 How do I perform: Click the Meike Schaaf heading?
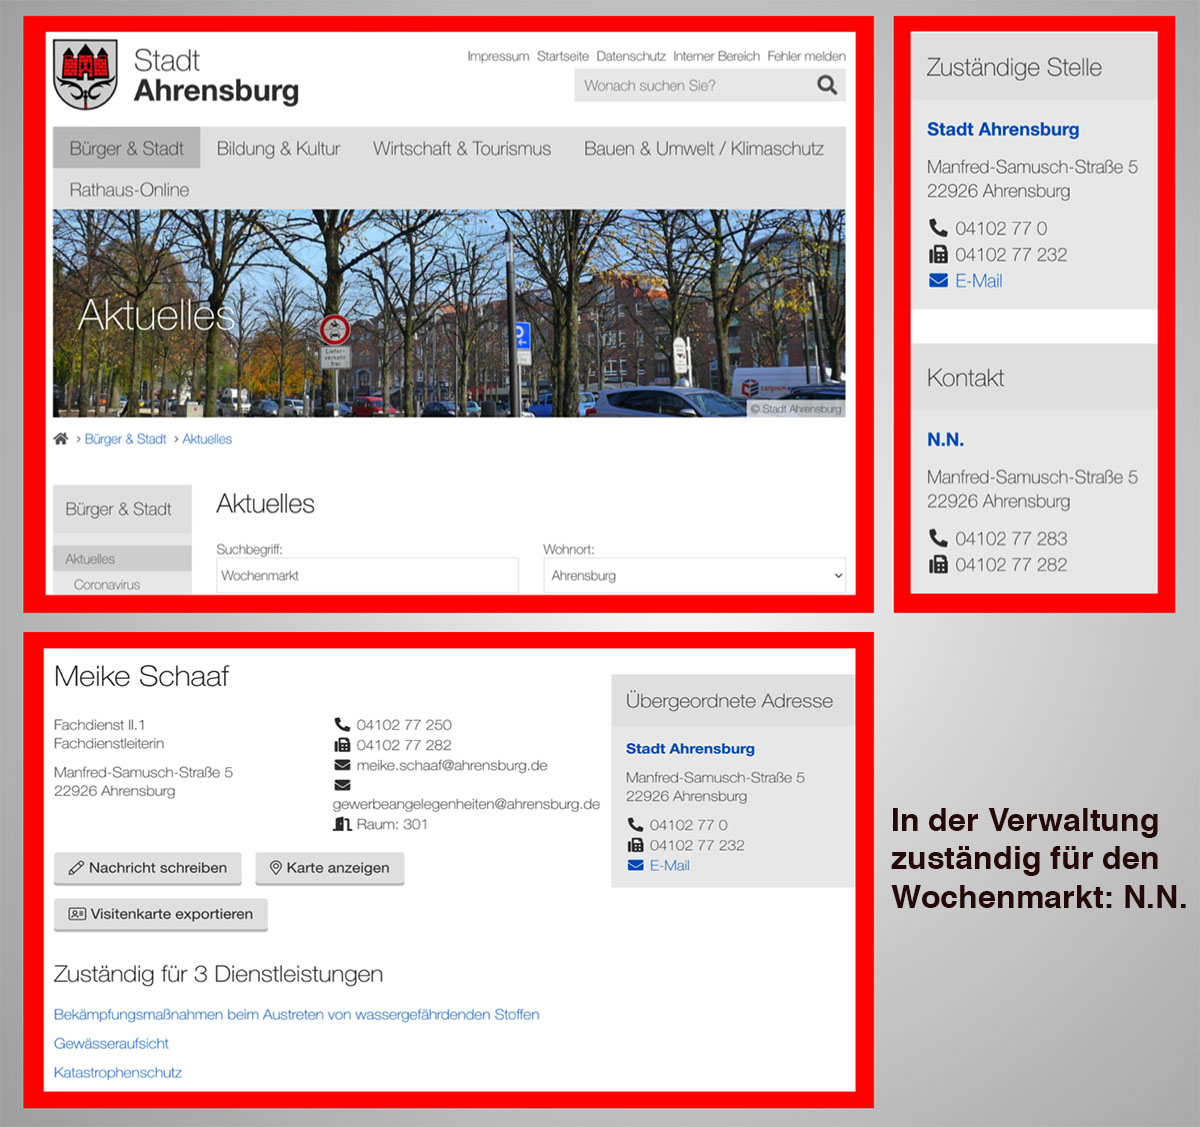click(x=141, y=676)
